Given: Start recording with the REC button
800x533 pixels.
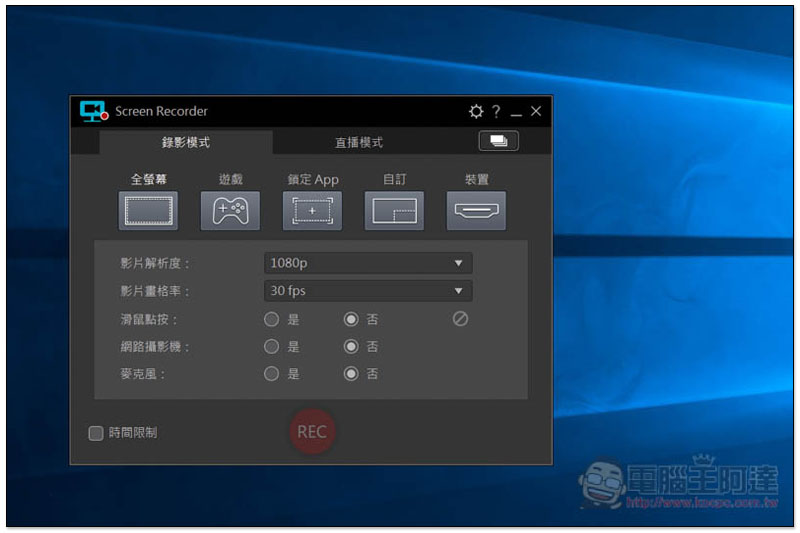Looking at the screenshot, I should (x=311, y=432).
